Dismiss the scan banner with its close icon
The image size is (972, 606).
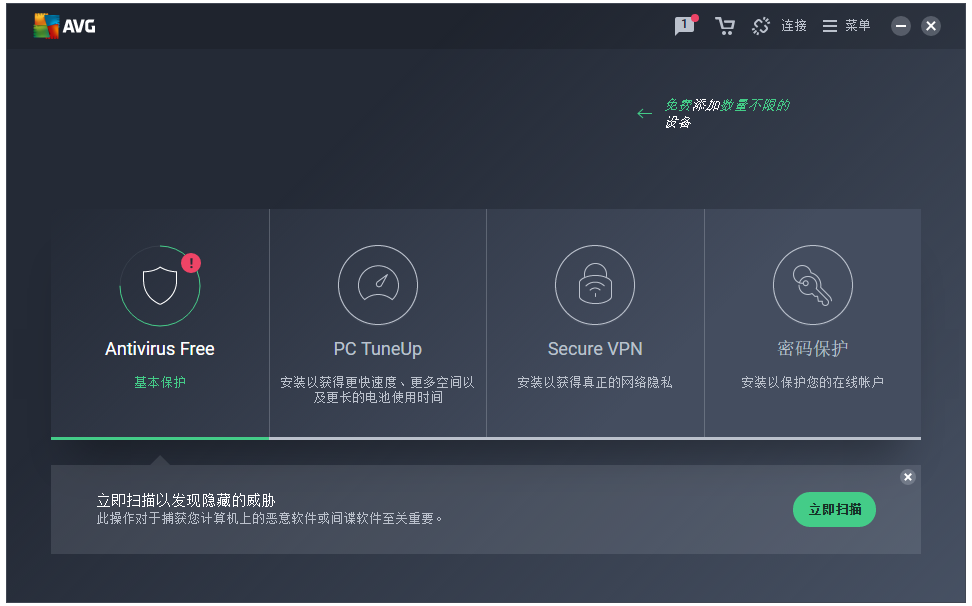click(908, 476)
